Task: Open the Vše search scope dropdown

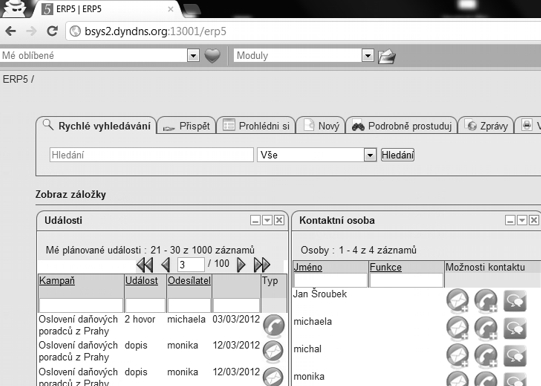Action: (370, 155)
